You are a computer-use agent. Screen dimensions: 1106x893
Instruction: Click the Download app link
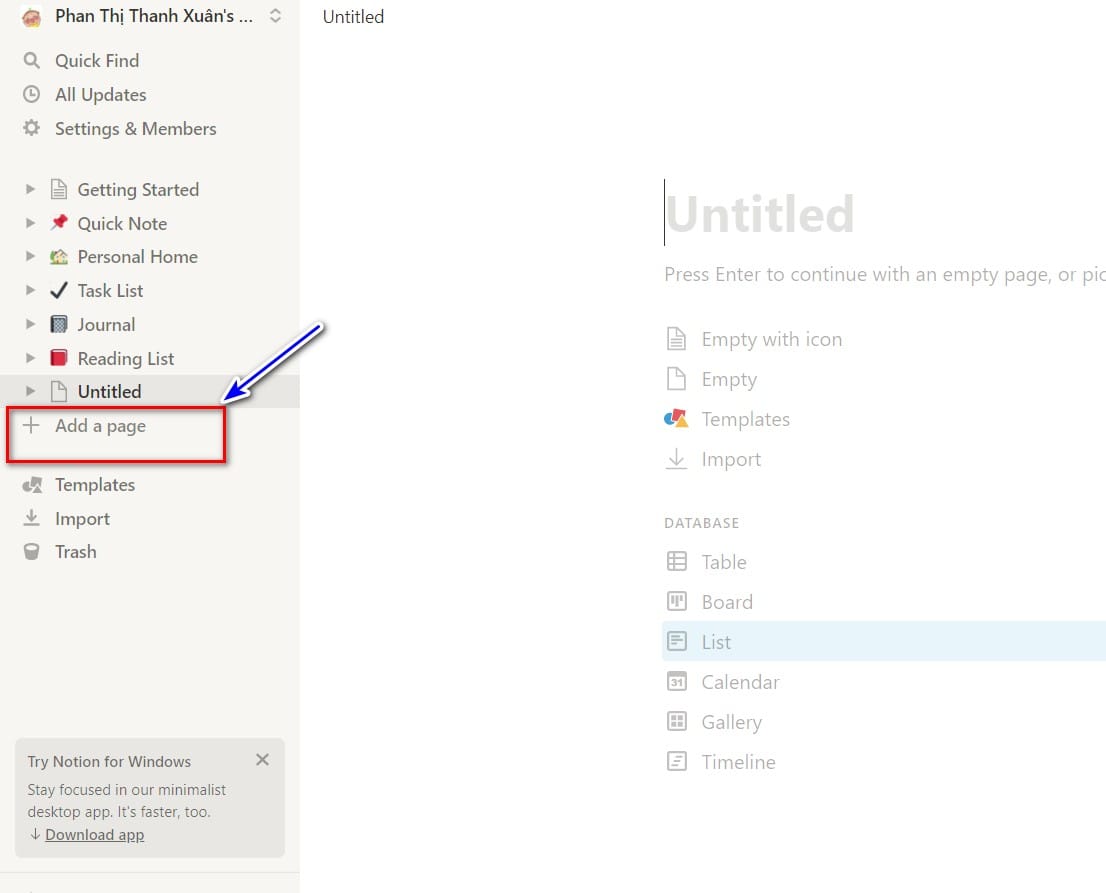click(x=95, y=834)
